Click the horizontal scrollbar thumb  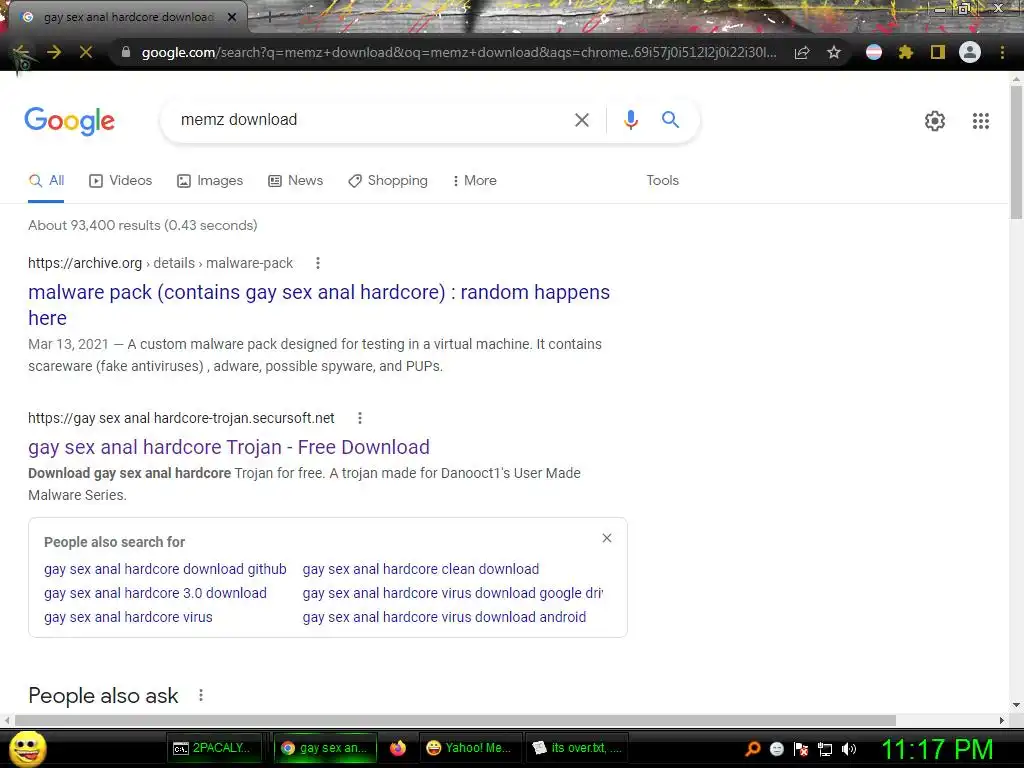[x=455, y=720]
